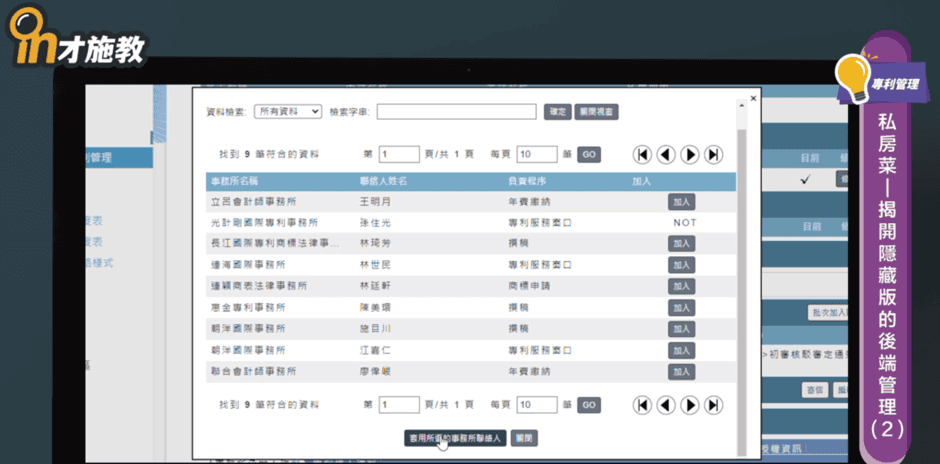
Task: Click the 檢索字串 search text field
Action: [x=456, y=112]
